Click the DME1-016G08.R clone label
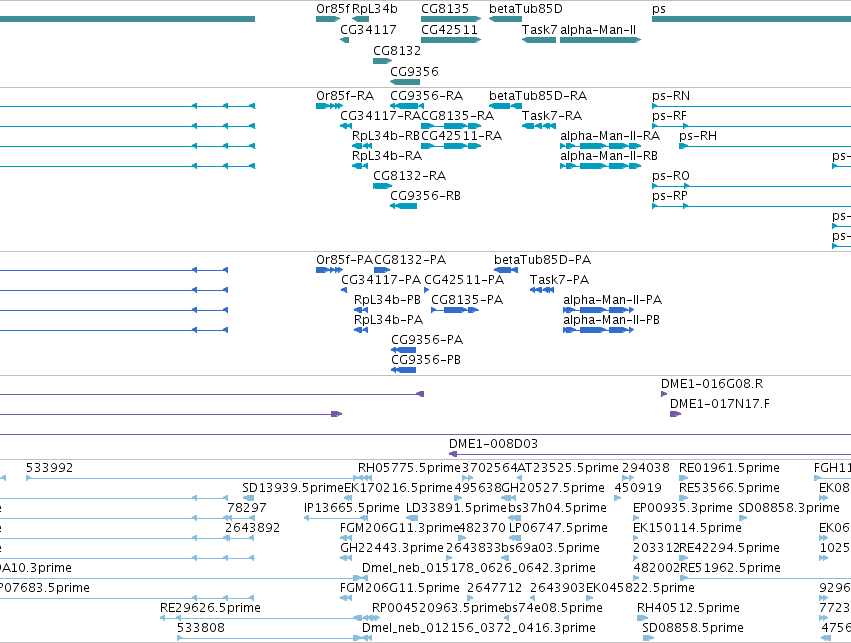Screen dimensions: 851x643 pos(712,384)
